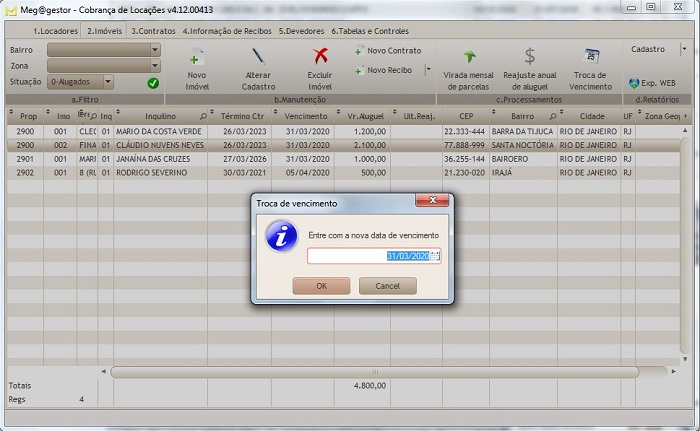Open the Cadastro reports dropdown
Image resolution: width=700 pixels, height=431 pixels.
tap(684, 48)
